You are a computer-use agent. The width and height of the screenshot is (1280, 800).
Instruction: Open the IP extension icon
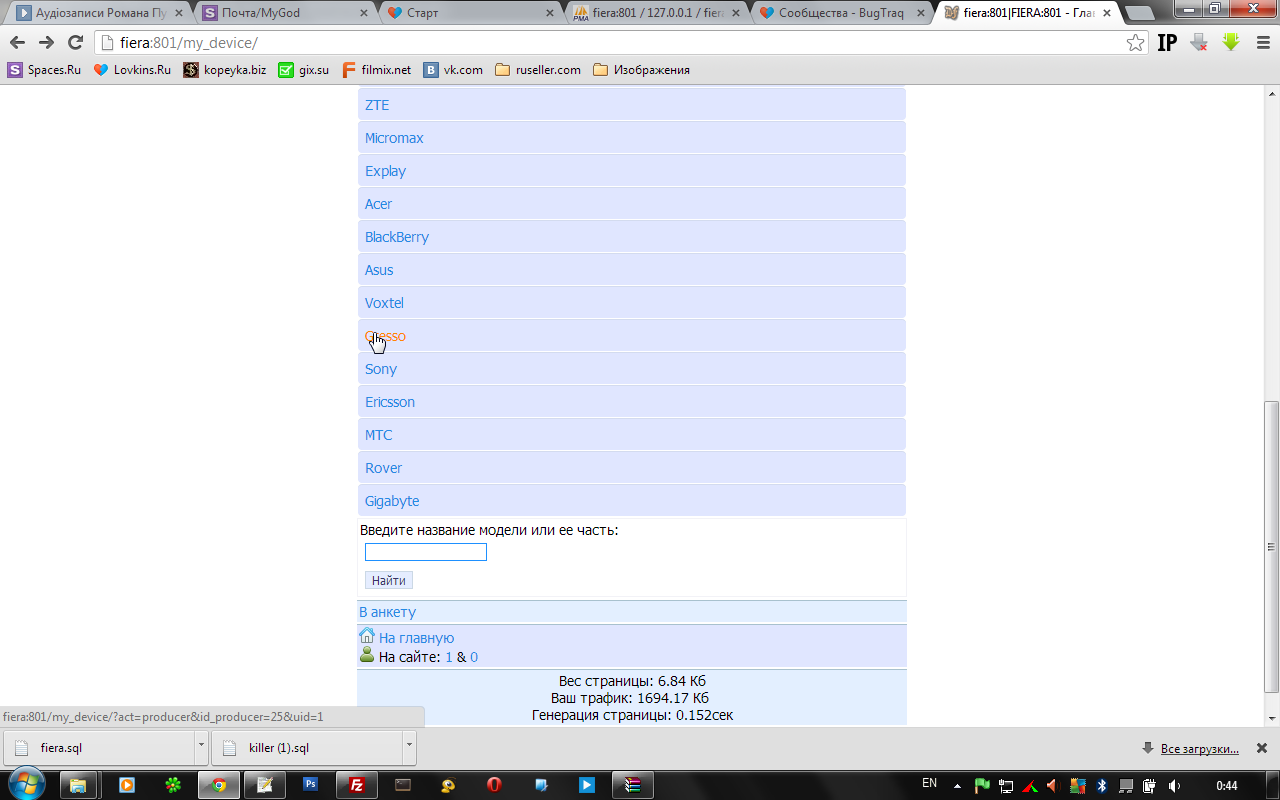pyautogui.click(x=1167, y=43)
